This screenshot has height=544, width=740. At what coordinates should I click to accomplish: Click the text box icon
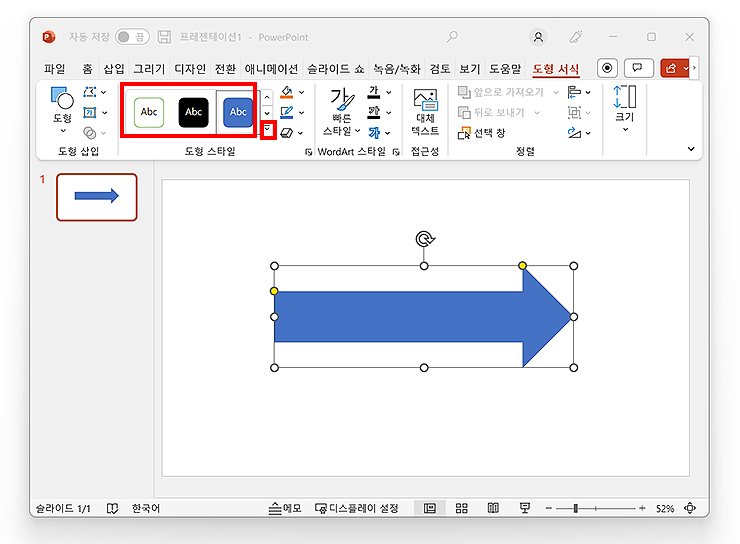[90, 112]
